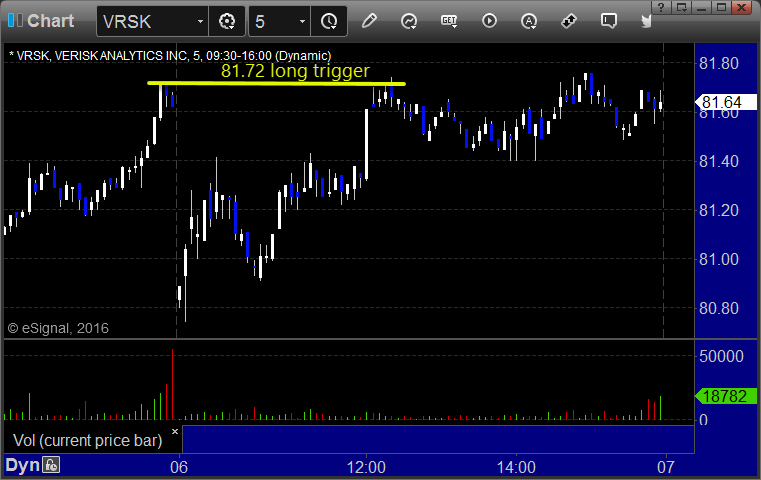The width and height of the screenshot is (761, 480).
Task: Select the pencil drawing tool
Action: (369, 21)
